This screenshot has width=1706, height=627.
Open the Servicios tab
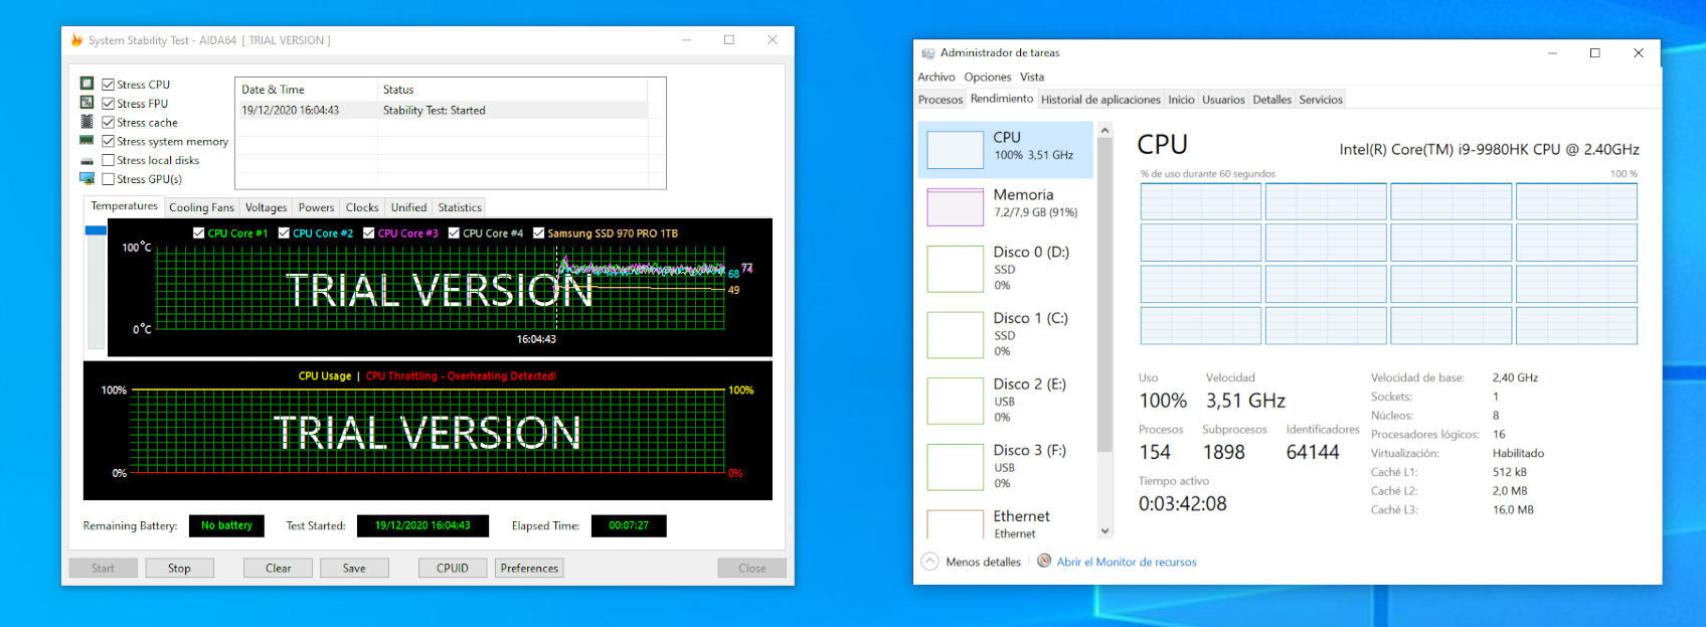(x=1321, y=99)
